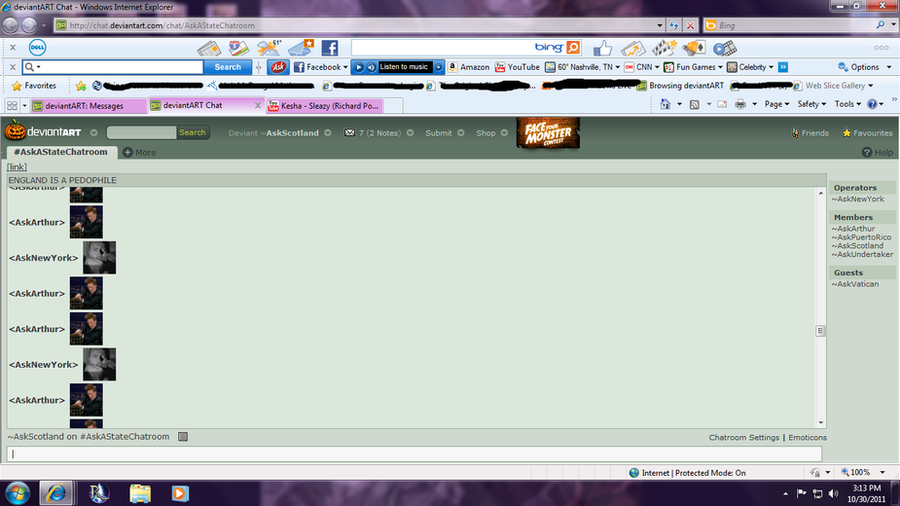
Task: Open the Favourites link
Action: point(867,133)
